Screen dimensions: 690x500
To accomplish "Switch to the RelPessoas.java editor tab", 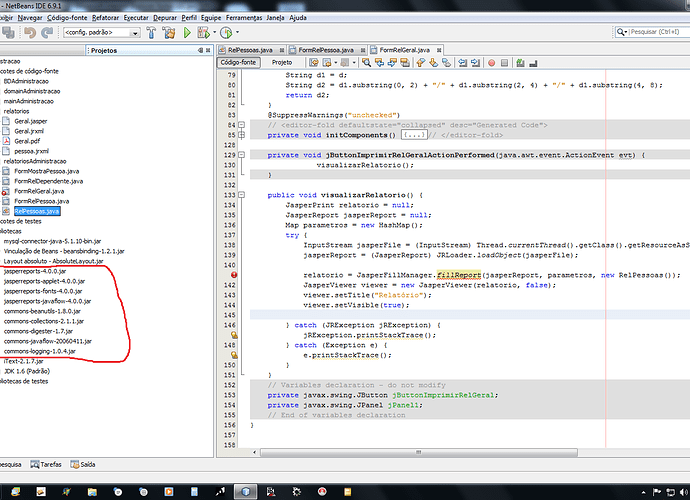I will [x=250, y=50].
